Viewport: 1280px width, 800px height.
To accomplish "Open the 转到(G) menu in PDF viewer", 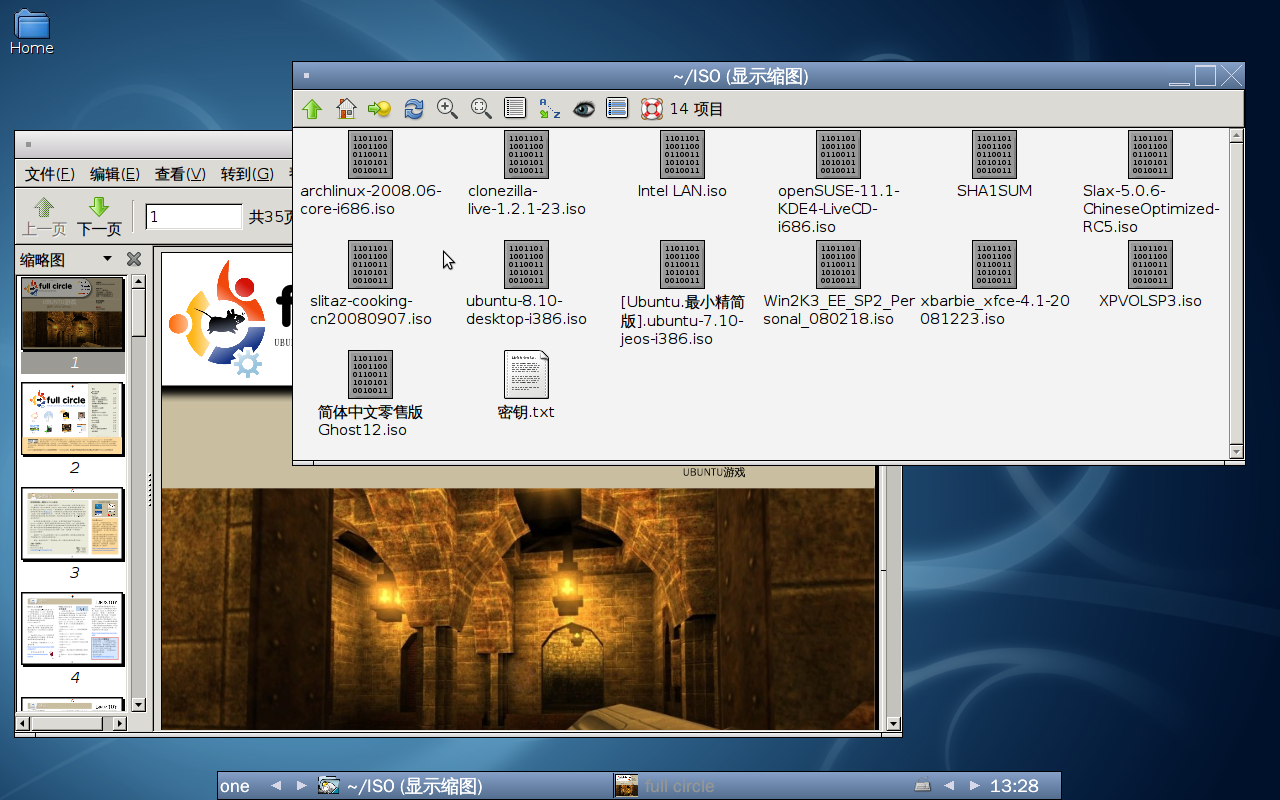I will click(247, 174).
